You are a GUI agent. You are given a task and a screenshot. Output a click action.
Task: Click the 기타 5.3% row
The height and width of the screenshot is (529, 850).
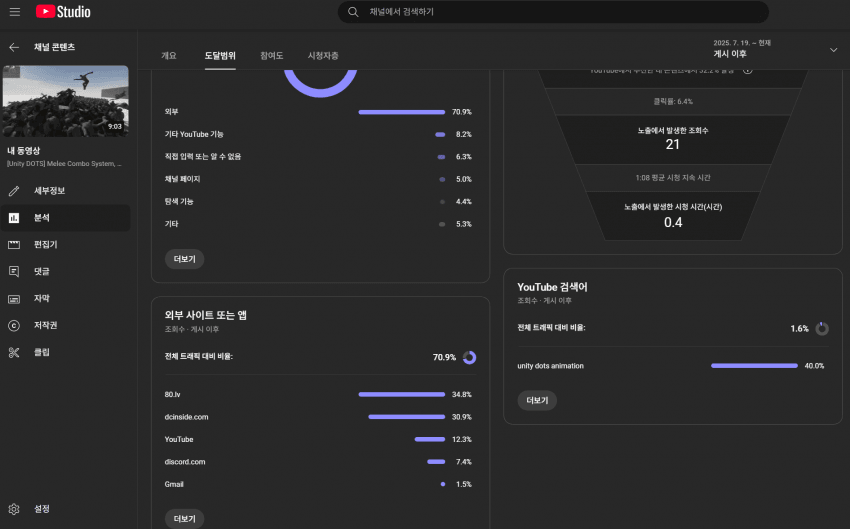click(318, 224)
